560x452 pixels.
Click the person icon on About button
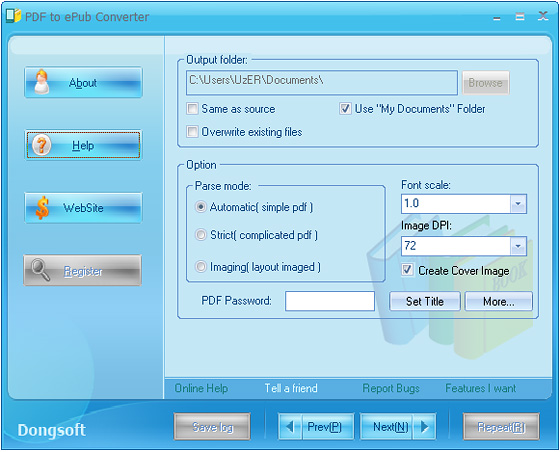click(41, 82)
